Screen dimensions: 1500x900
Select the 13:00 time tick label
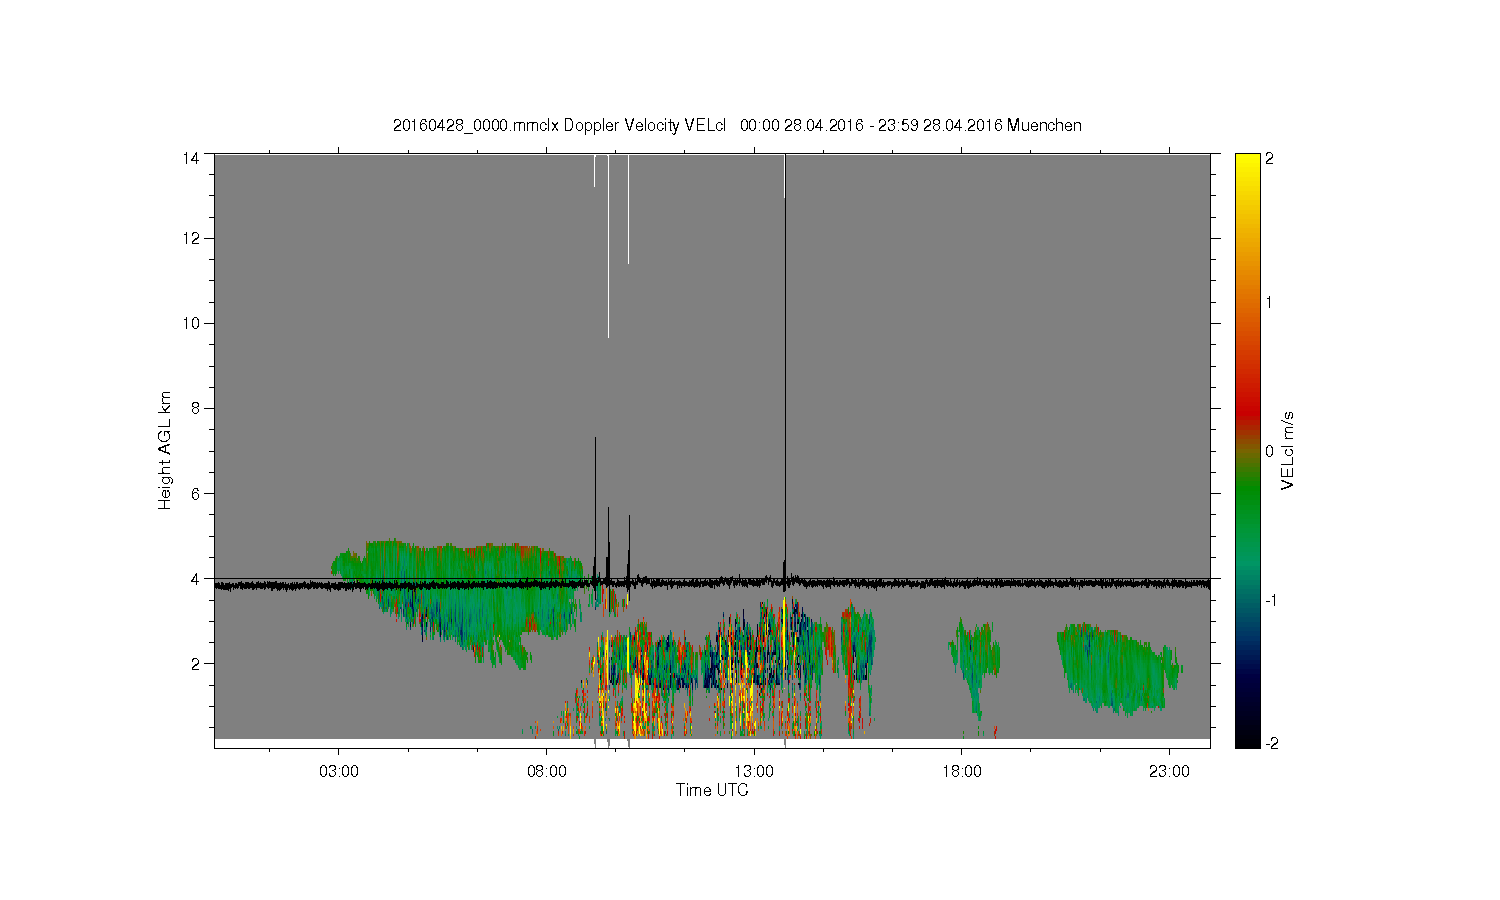(754, 772)
